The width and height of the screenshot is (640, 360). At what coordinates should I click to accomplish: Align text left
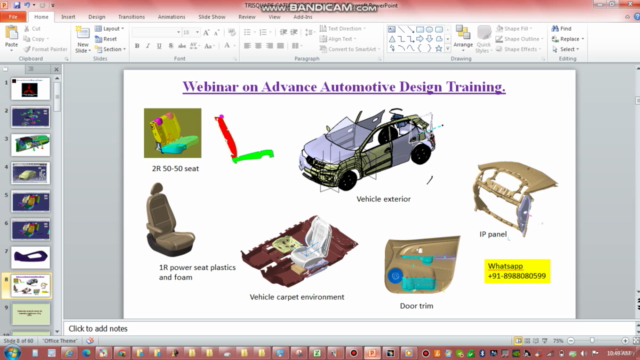pos(247,46)
